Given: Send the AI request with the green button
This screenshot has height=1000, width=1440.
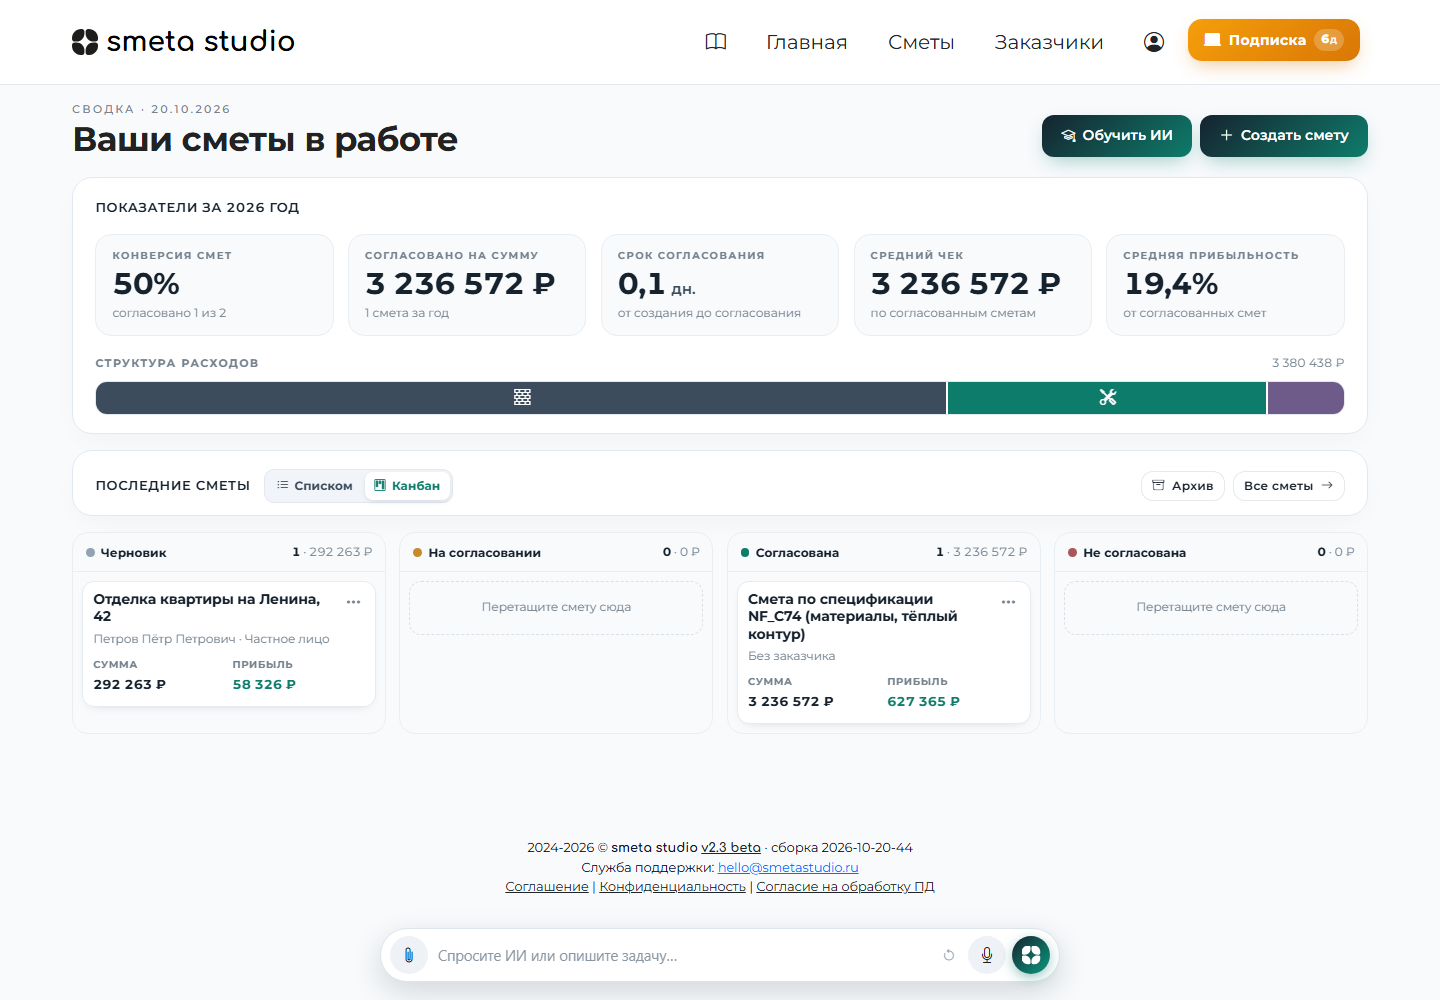Looking at the screenshot, I should pos(1031,956).
